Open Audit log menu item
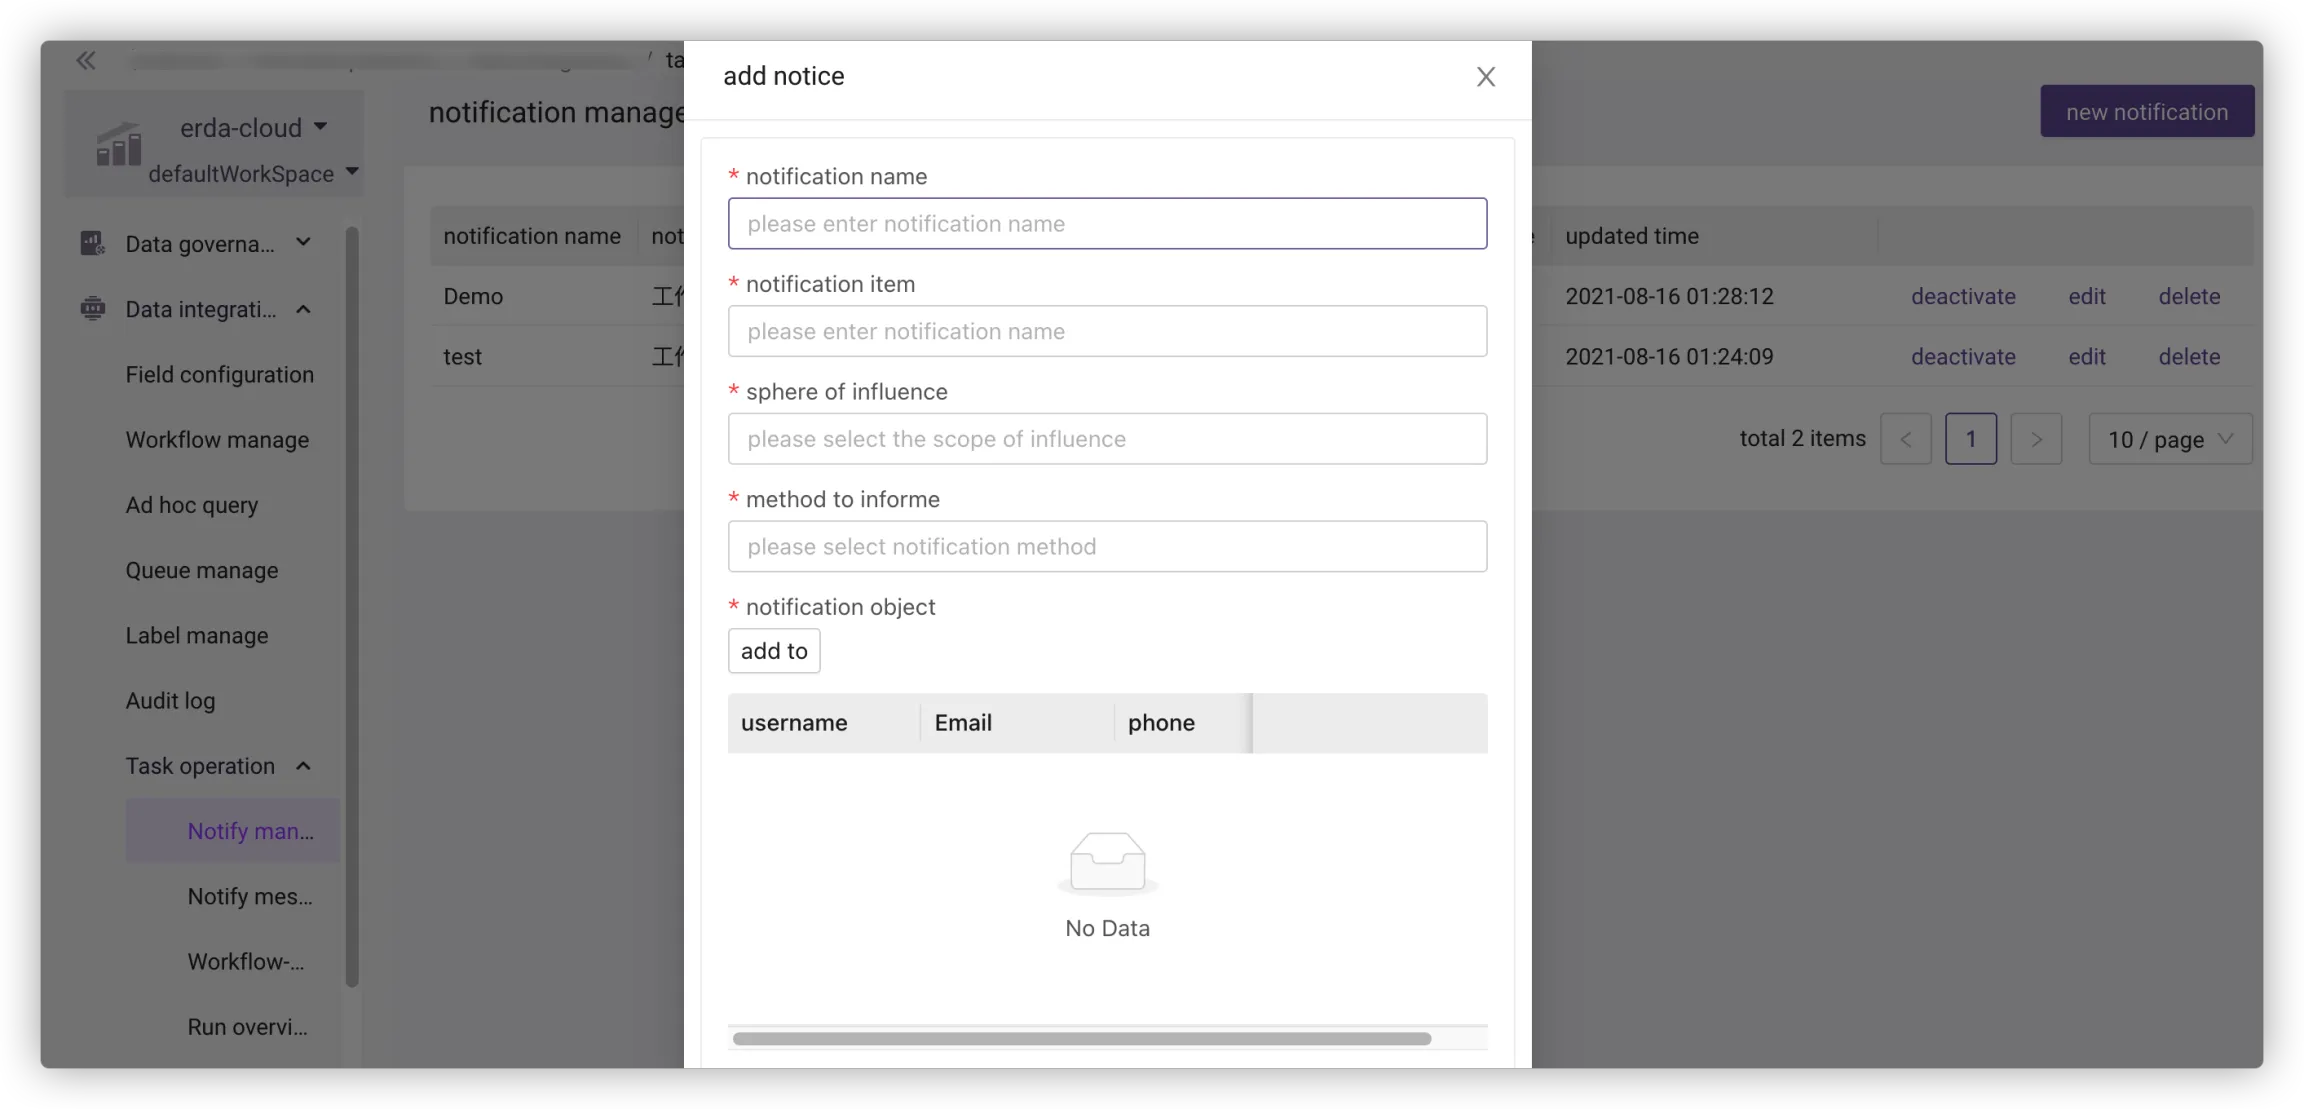 tap(170, 701)
